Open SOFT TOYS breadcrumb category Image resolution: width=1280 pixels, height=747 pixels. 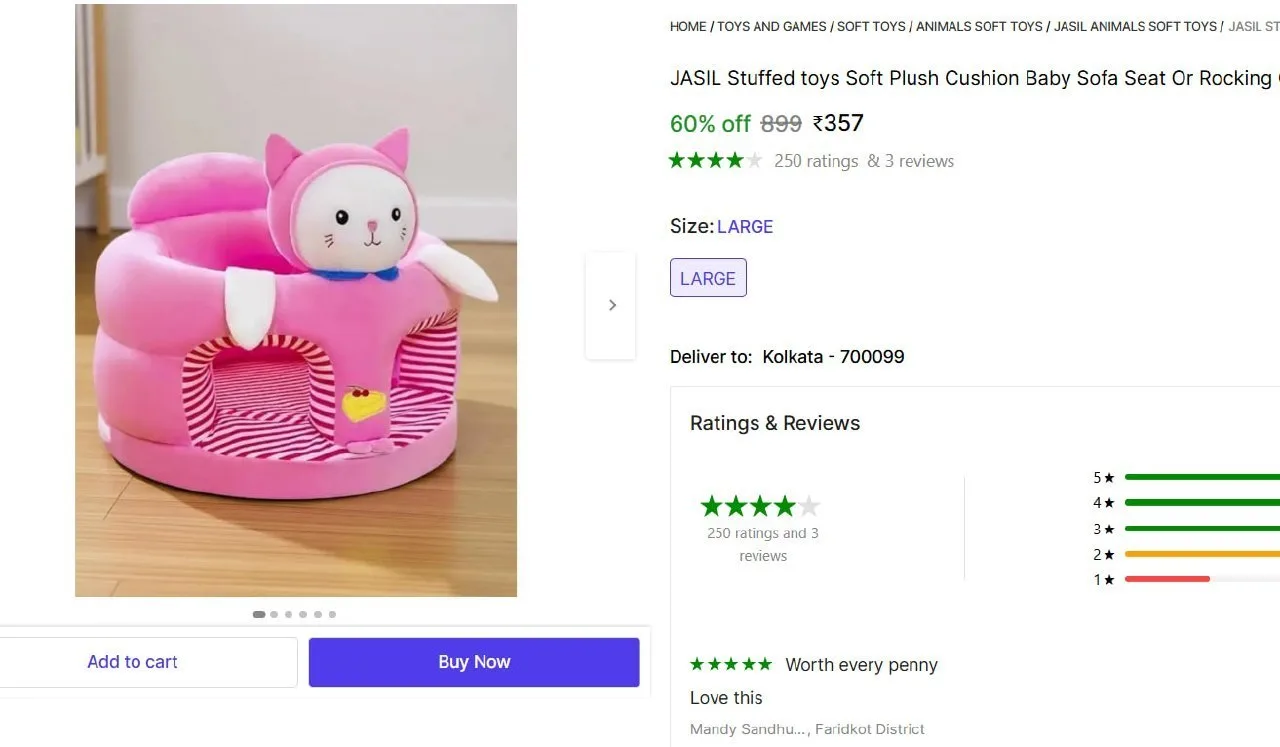[871, 27]
